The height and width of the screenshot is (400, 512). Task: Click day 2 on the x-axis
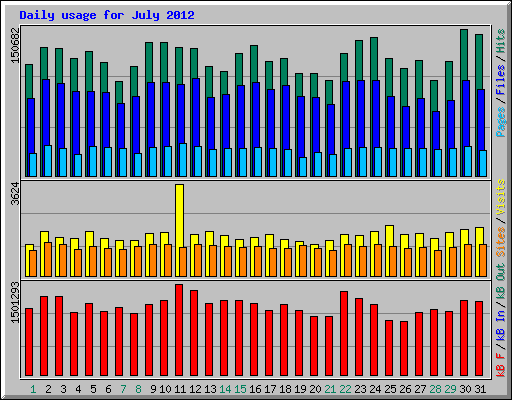click(48, 389)
